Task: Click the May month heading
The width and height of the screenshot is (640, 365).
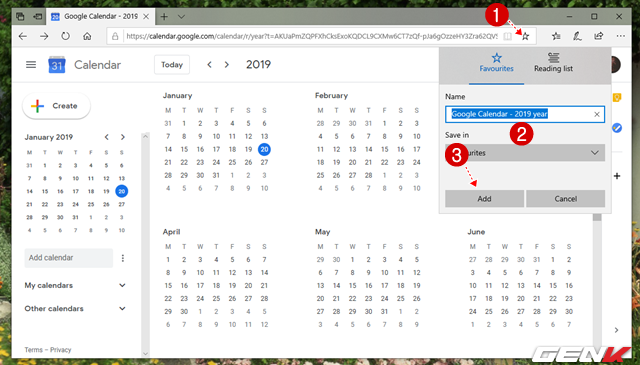Action: [x=322, y=232]
